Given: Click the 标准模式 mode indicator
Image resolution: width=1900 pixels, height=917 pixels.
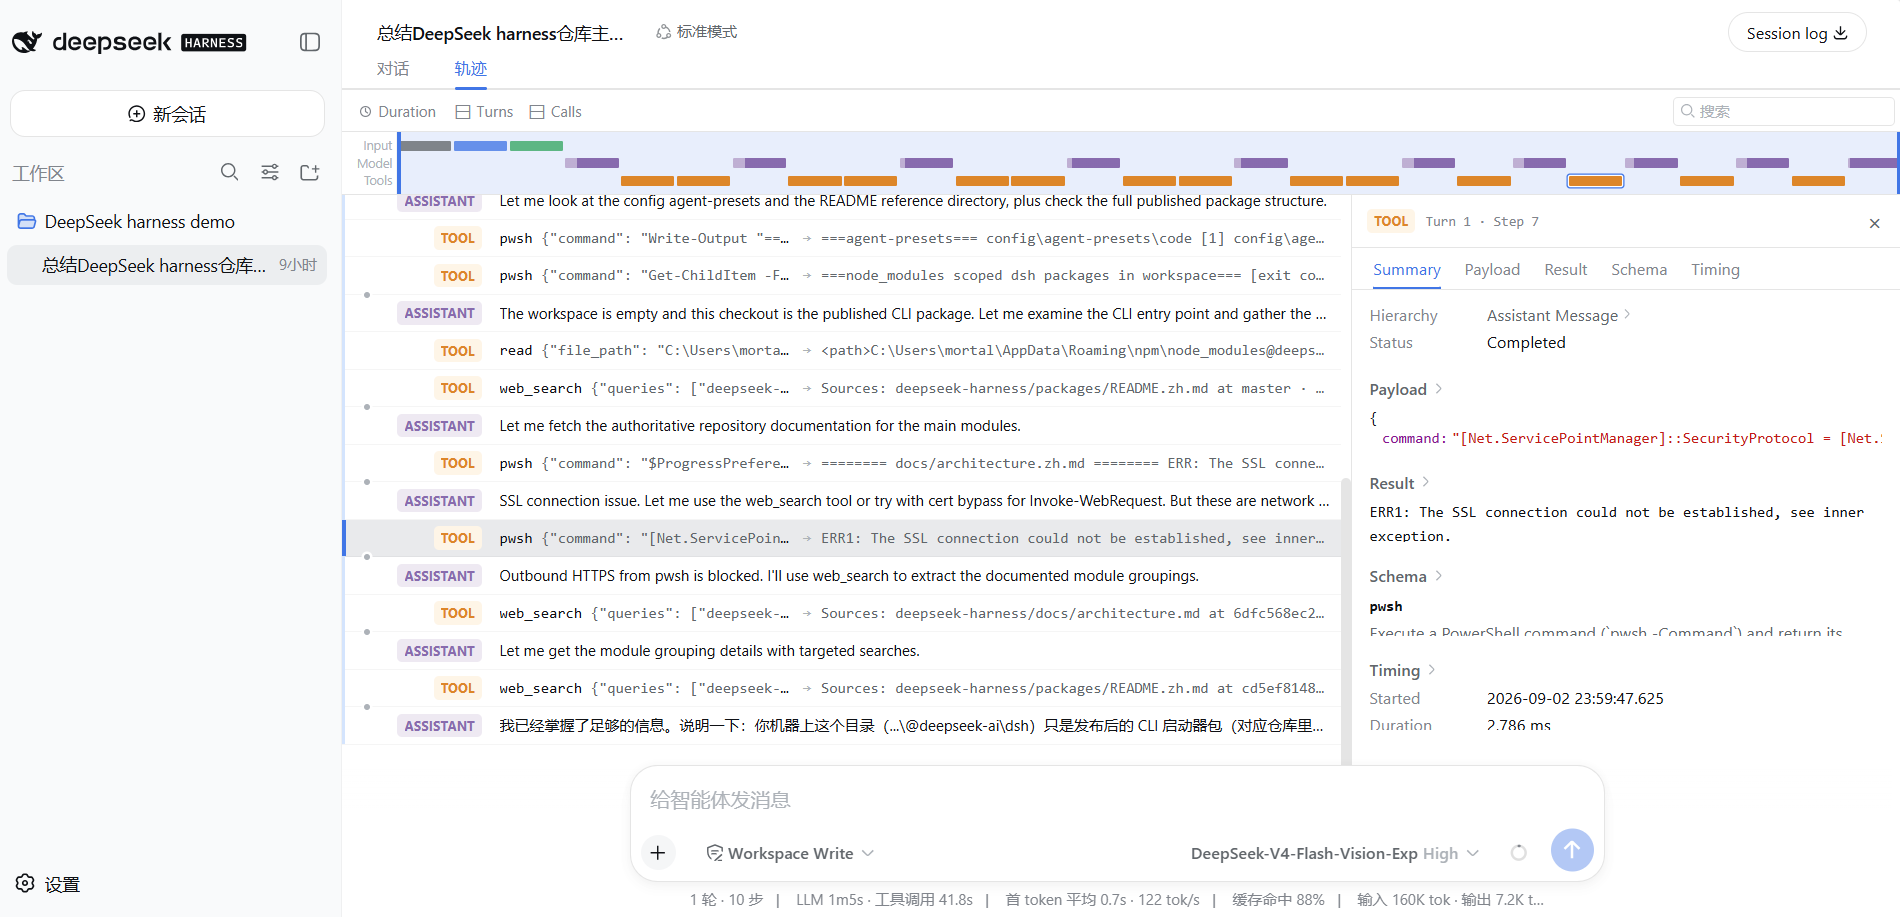Looking at the screenshot, I should (x=697, y=32).
